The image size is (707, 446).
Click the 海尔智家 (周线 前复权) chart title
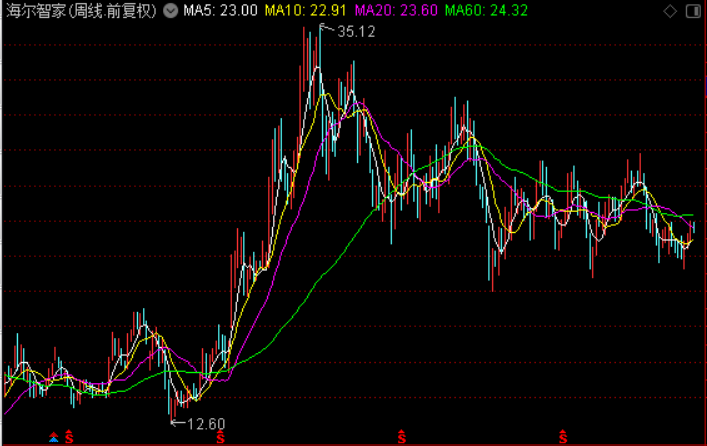(x=79, y=11)
